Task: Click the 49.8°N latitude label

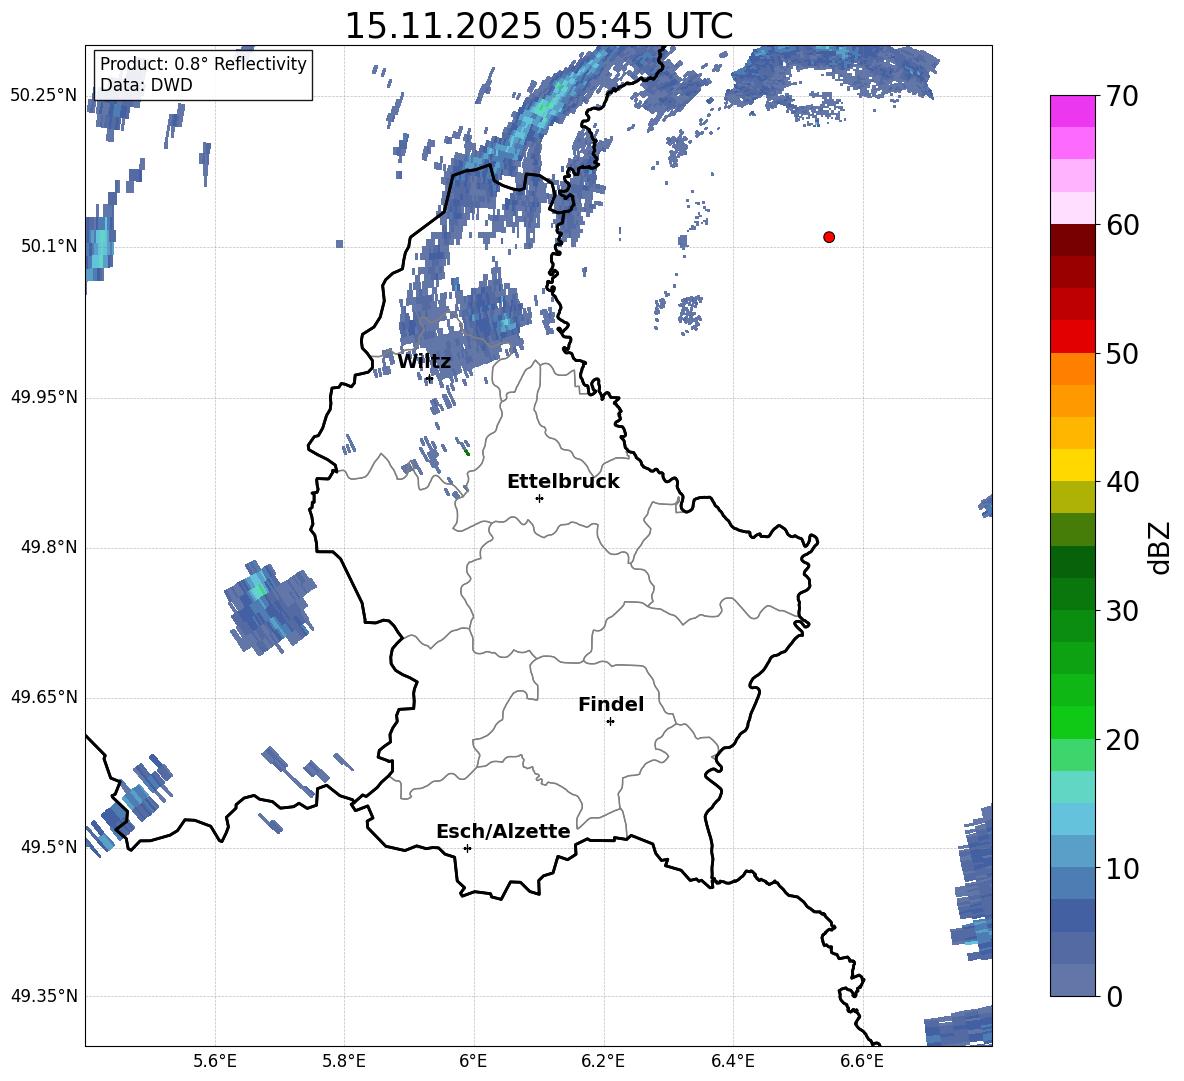Action: point(49,547)
